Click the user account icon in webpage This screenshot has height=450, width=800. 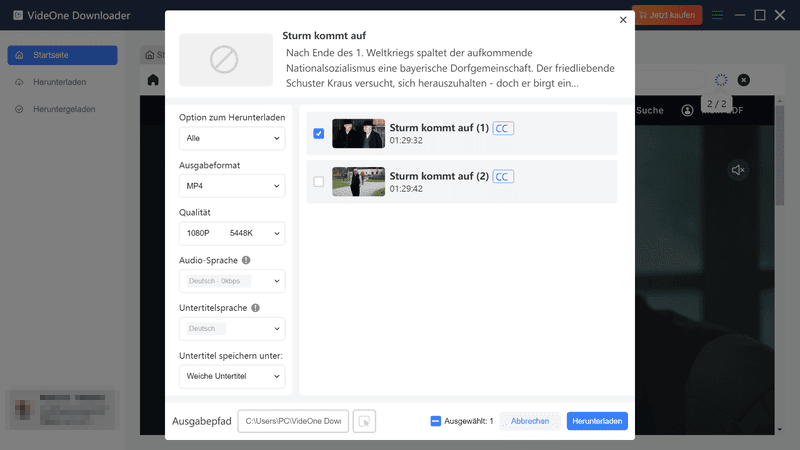[687, 110]
